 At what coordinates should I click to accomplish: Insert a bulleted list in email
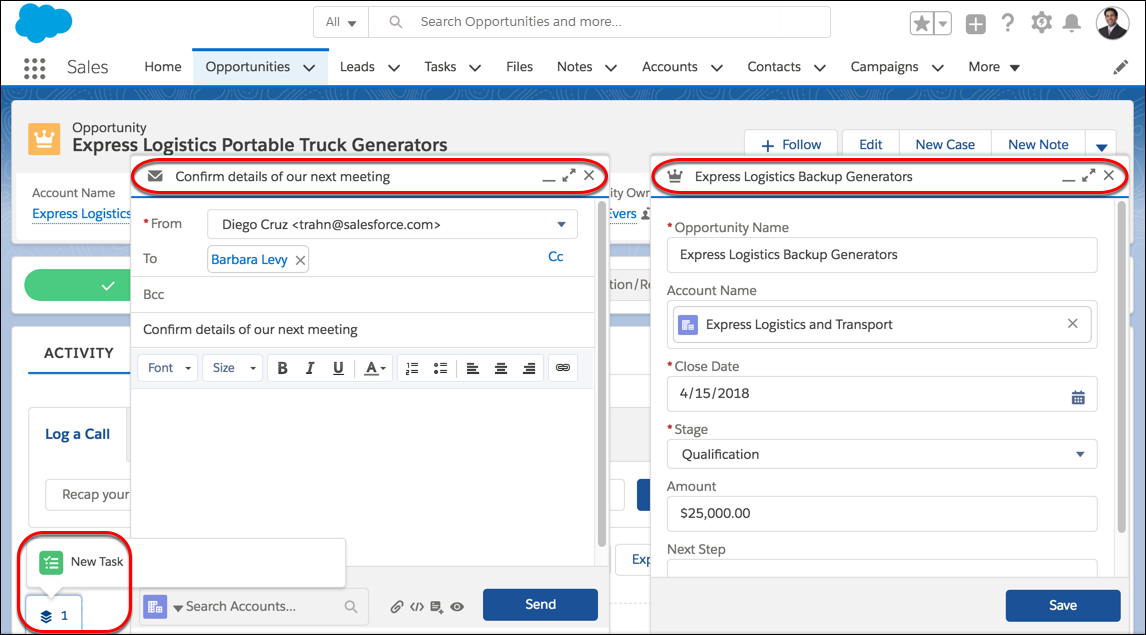(x=440, y=368)
